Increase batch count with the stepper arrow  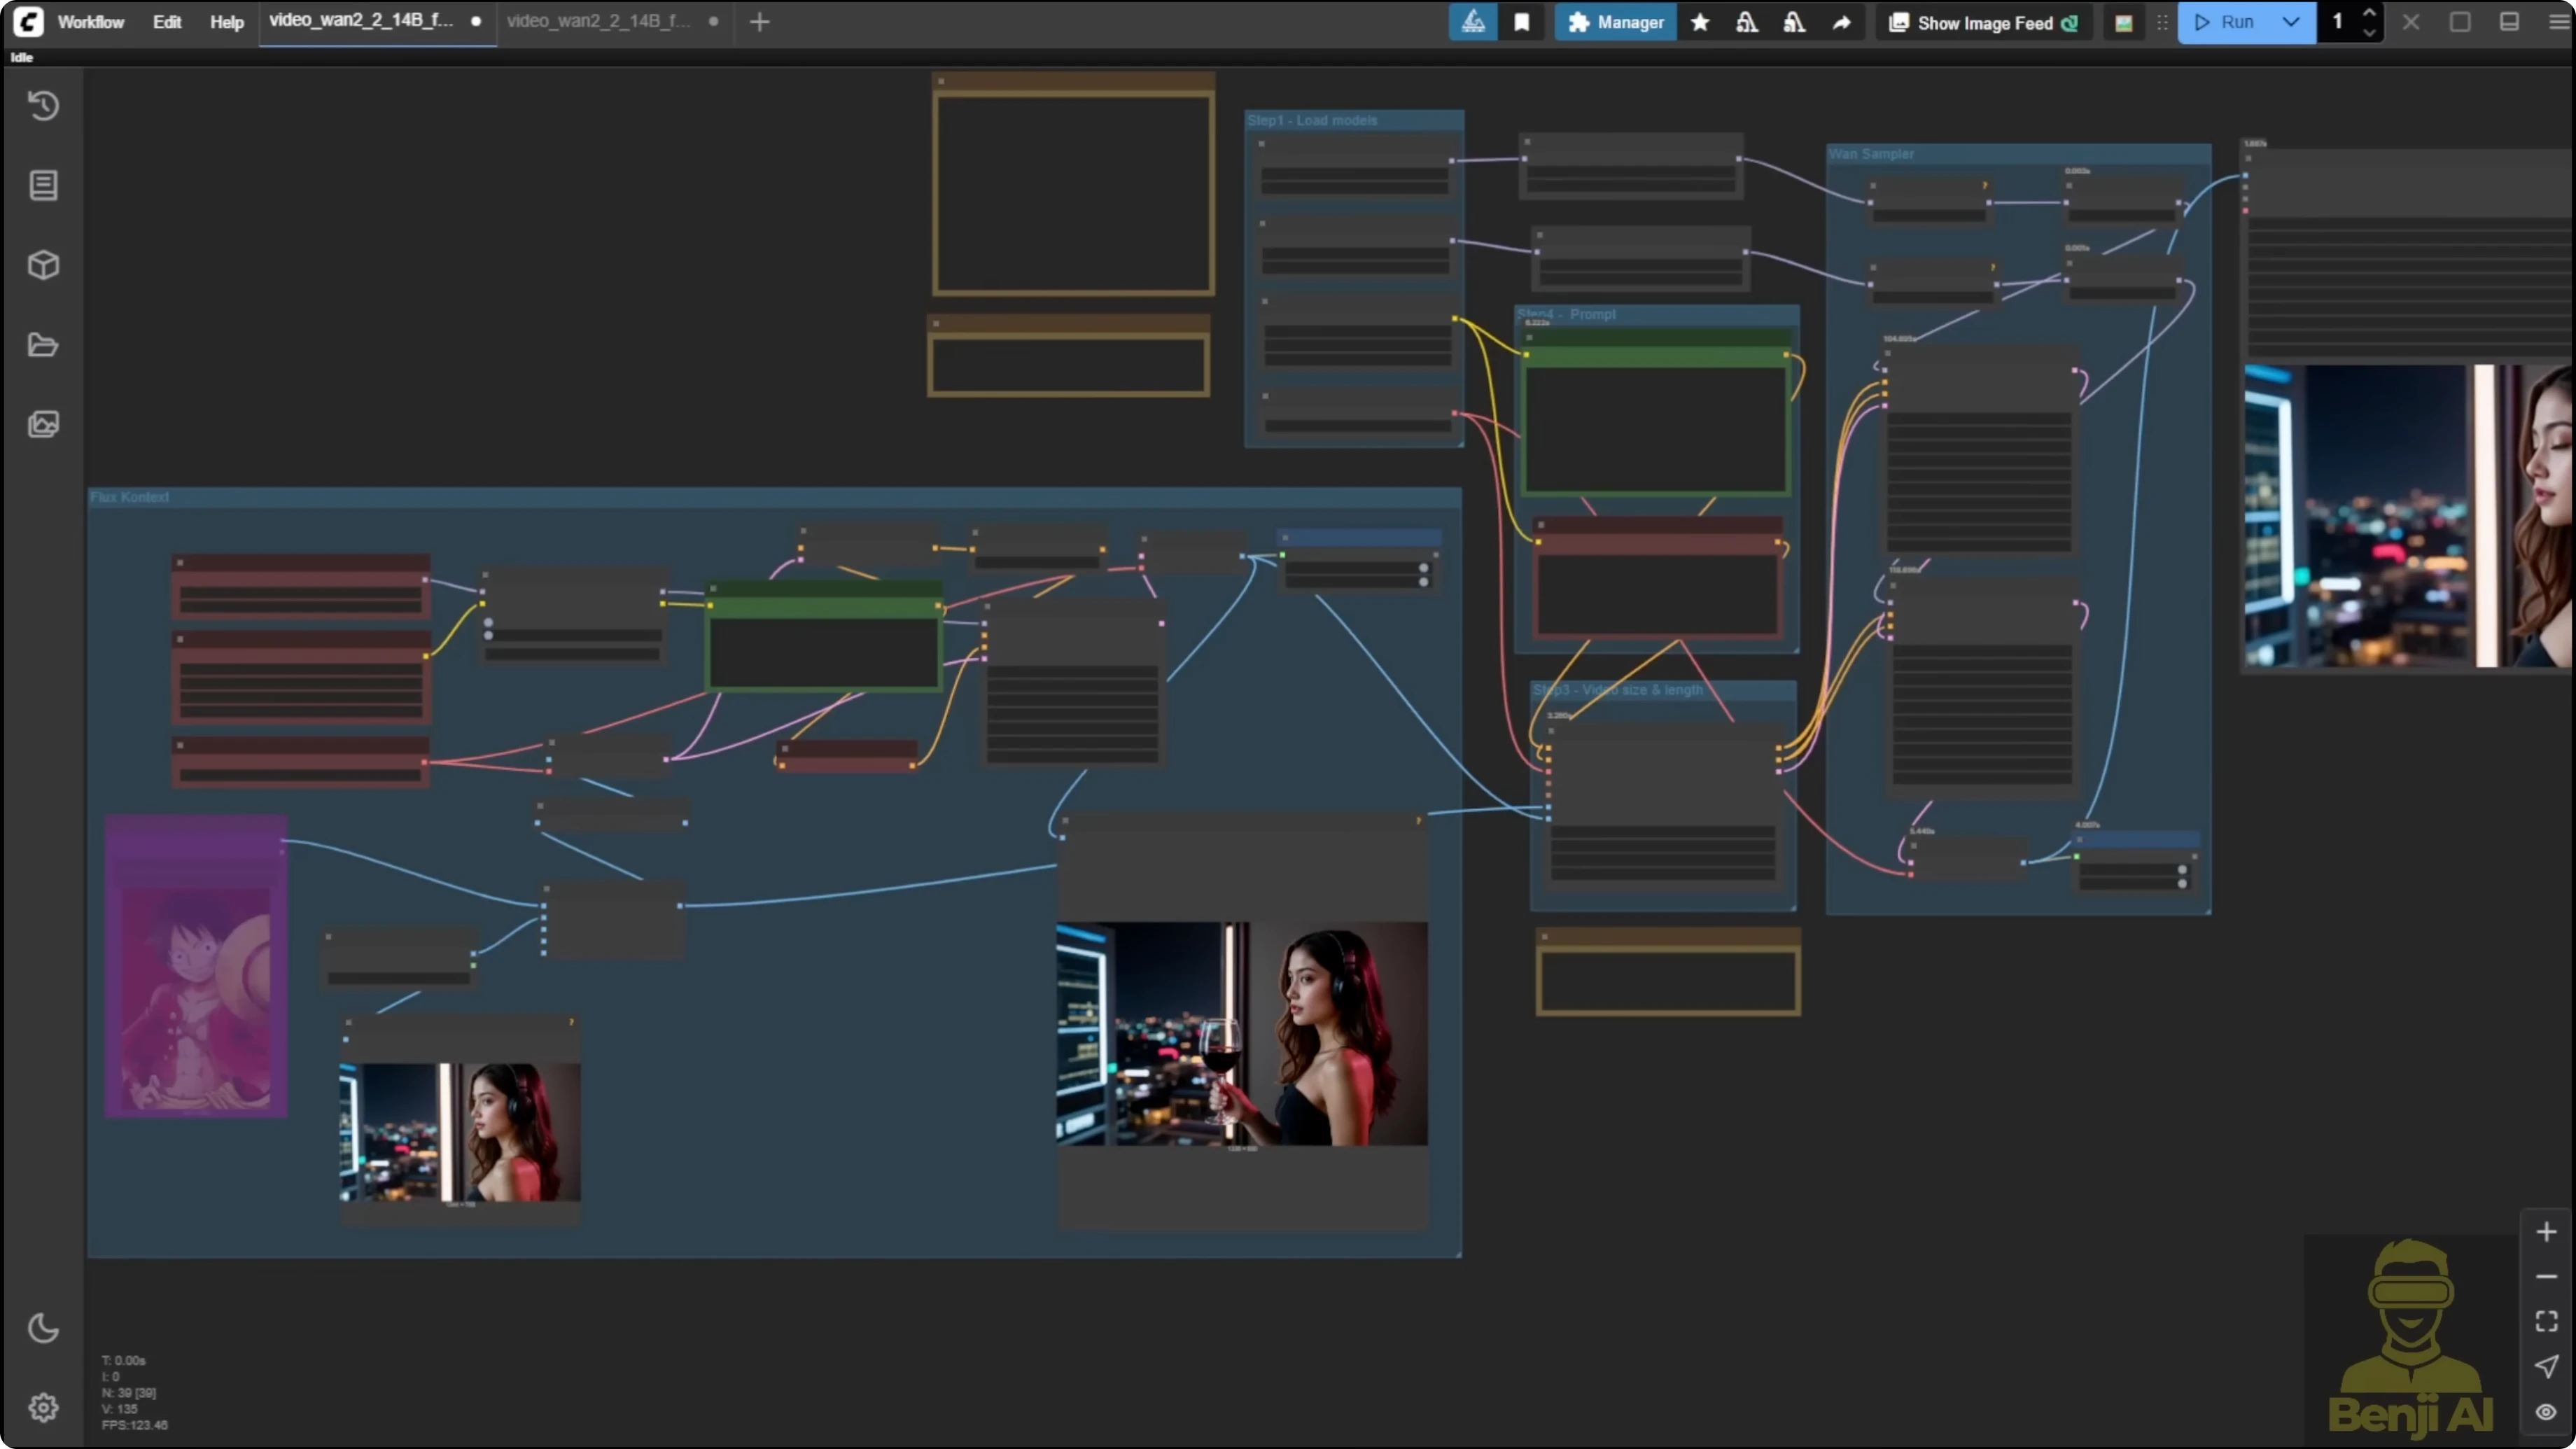pyautogui.click(x=2369, y=13)
